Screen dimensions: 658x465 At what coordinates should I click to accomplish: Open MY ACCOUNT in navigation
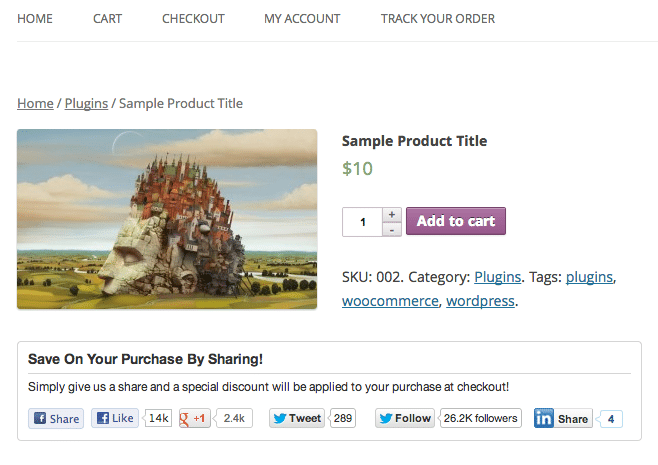[x=302, y=19]
